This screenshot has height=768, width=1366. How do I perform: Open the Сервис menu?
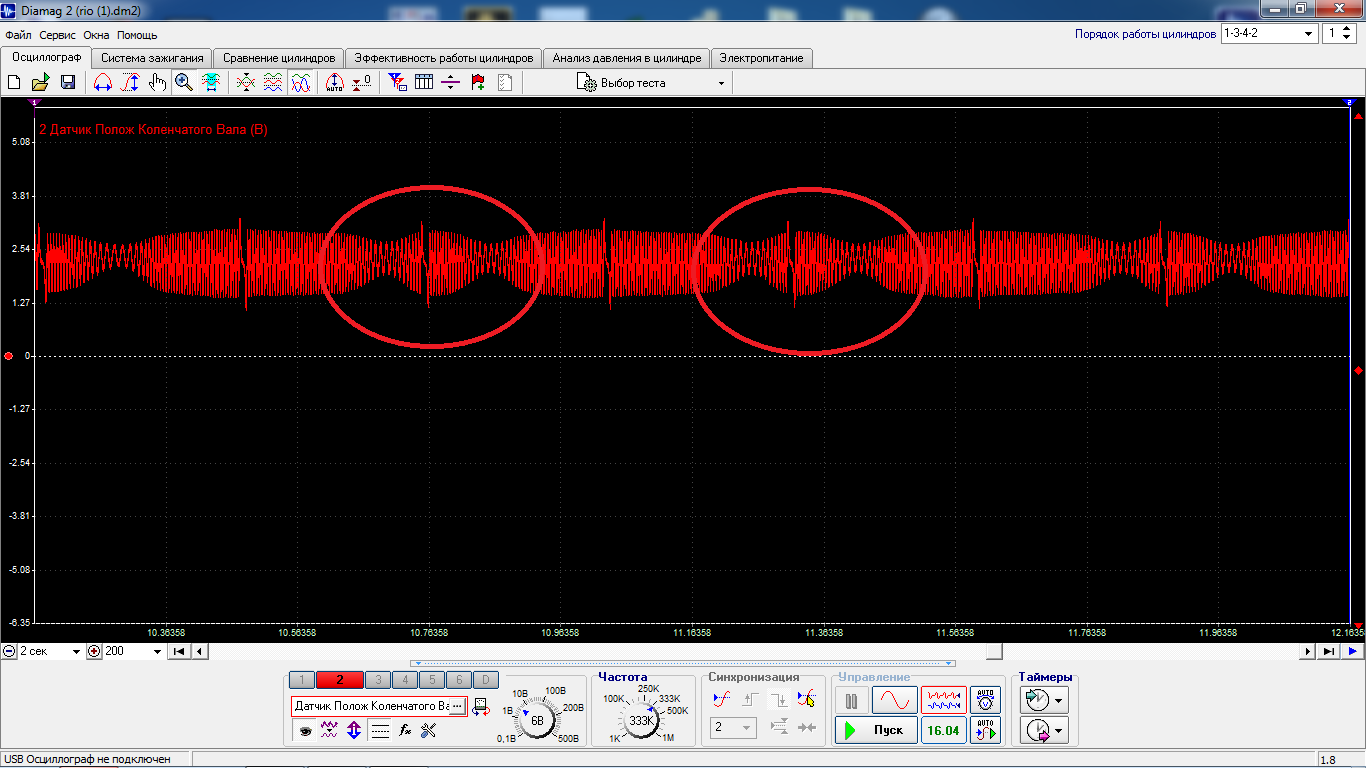point(57,34)
